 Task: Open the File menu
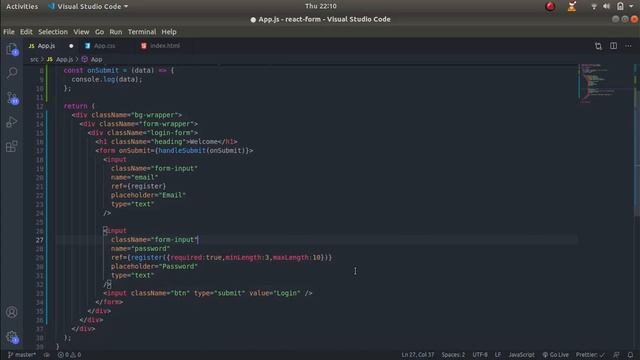[x=9, y=32]
